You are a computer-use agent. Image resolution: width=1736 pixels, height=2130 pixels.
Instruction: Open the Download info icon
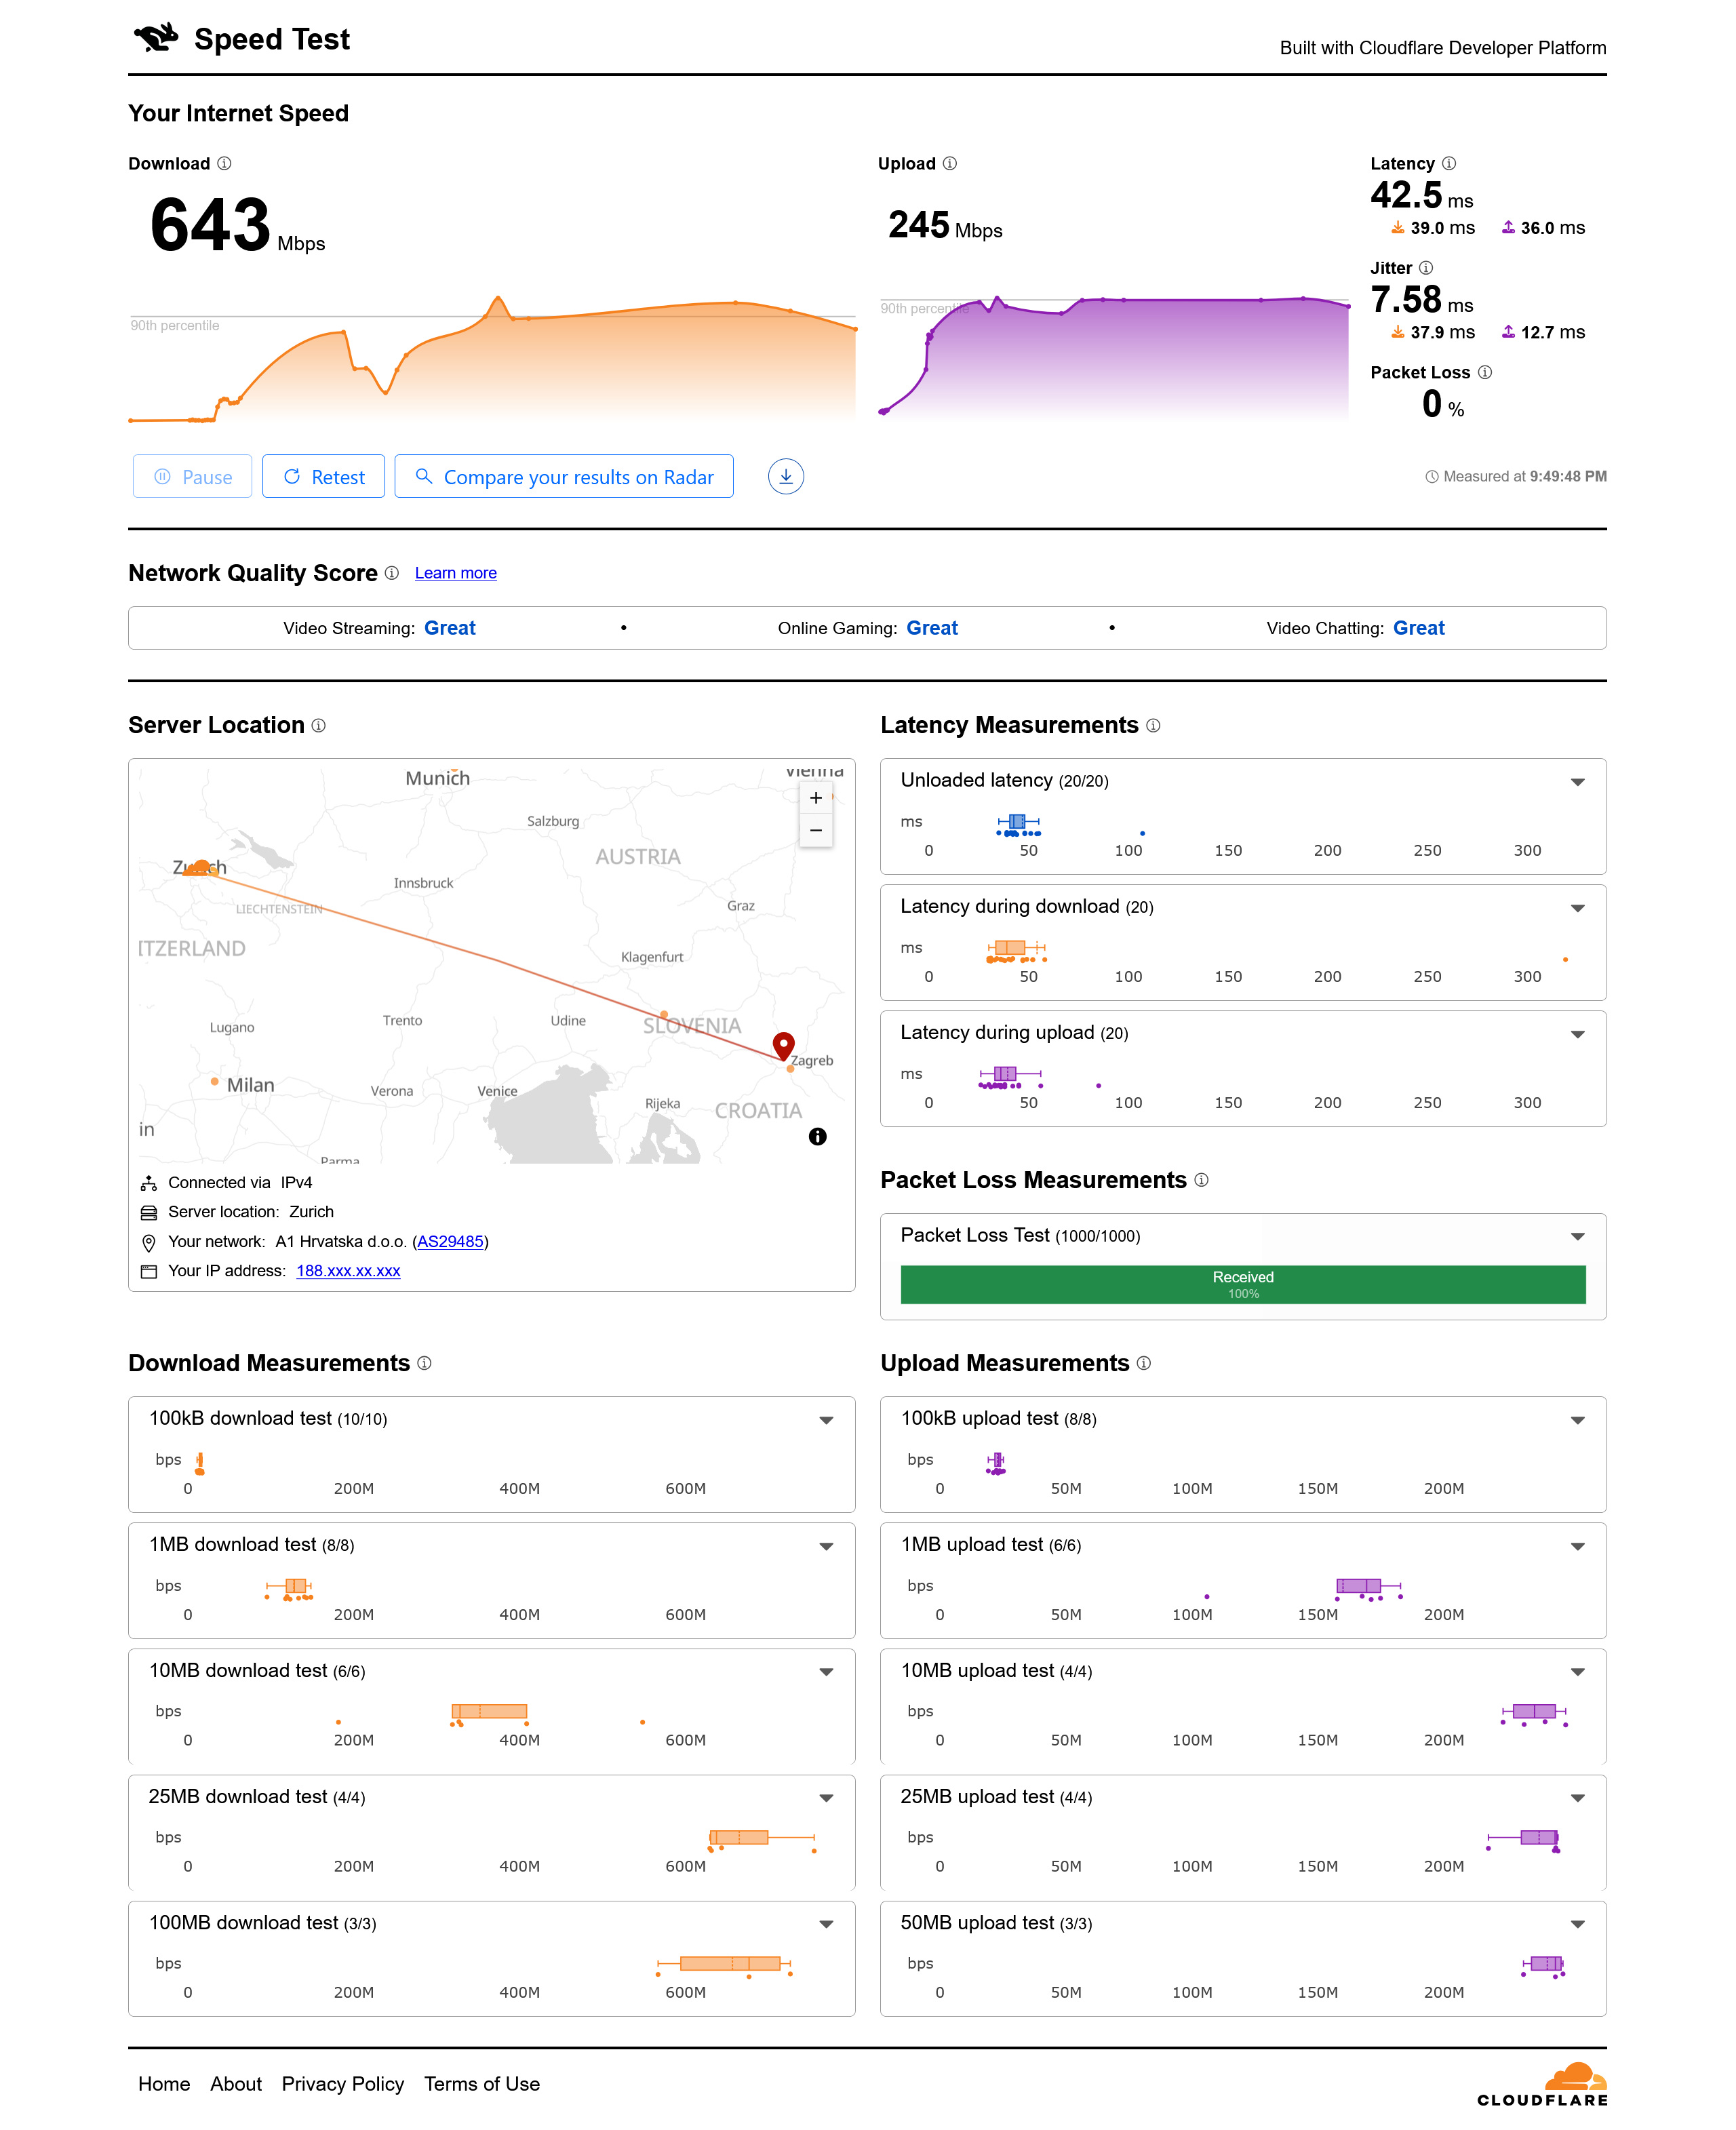click(224, 163)
